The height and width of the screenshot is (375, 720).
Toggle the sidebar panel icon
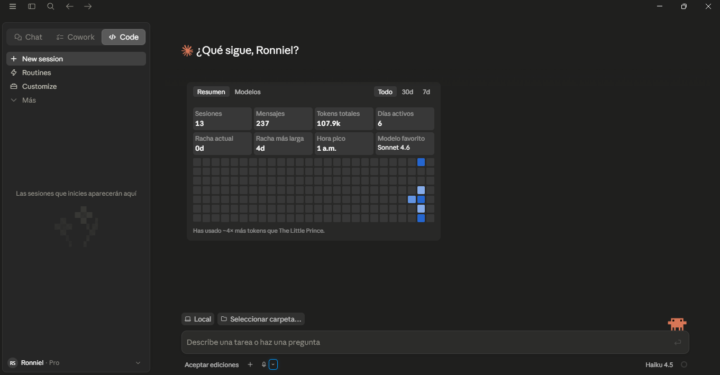pos(32,6)
